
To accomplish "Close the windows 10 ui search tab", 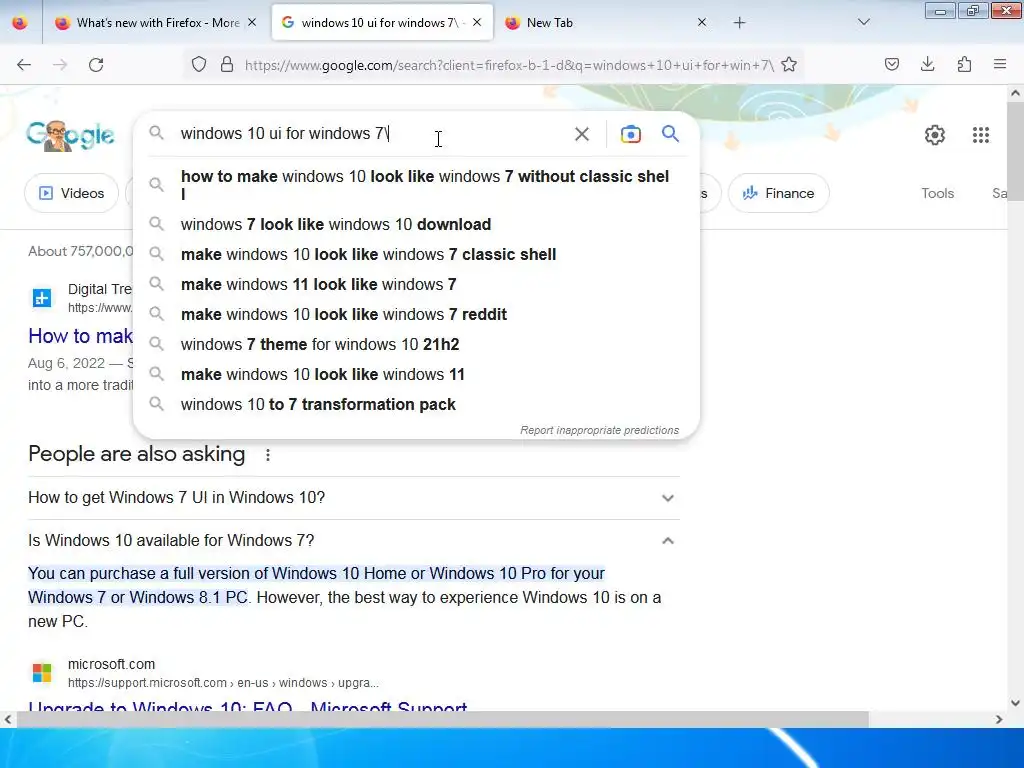I will pos(477,23).
